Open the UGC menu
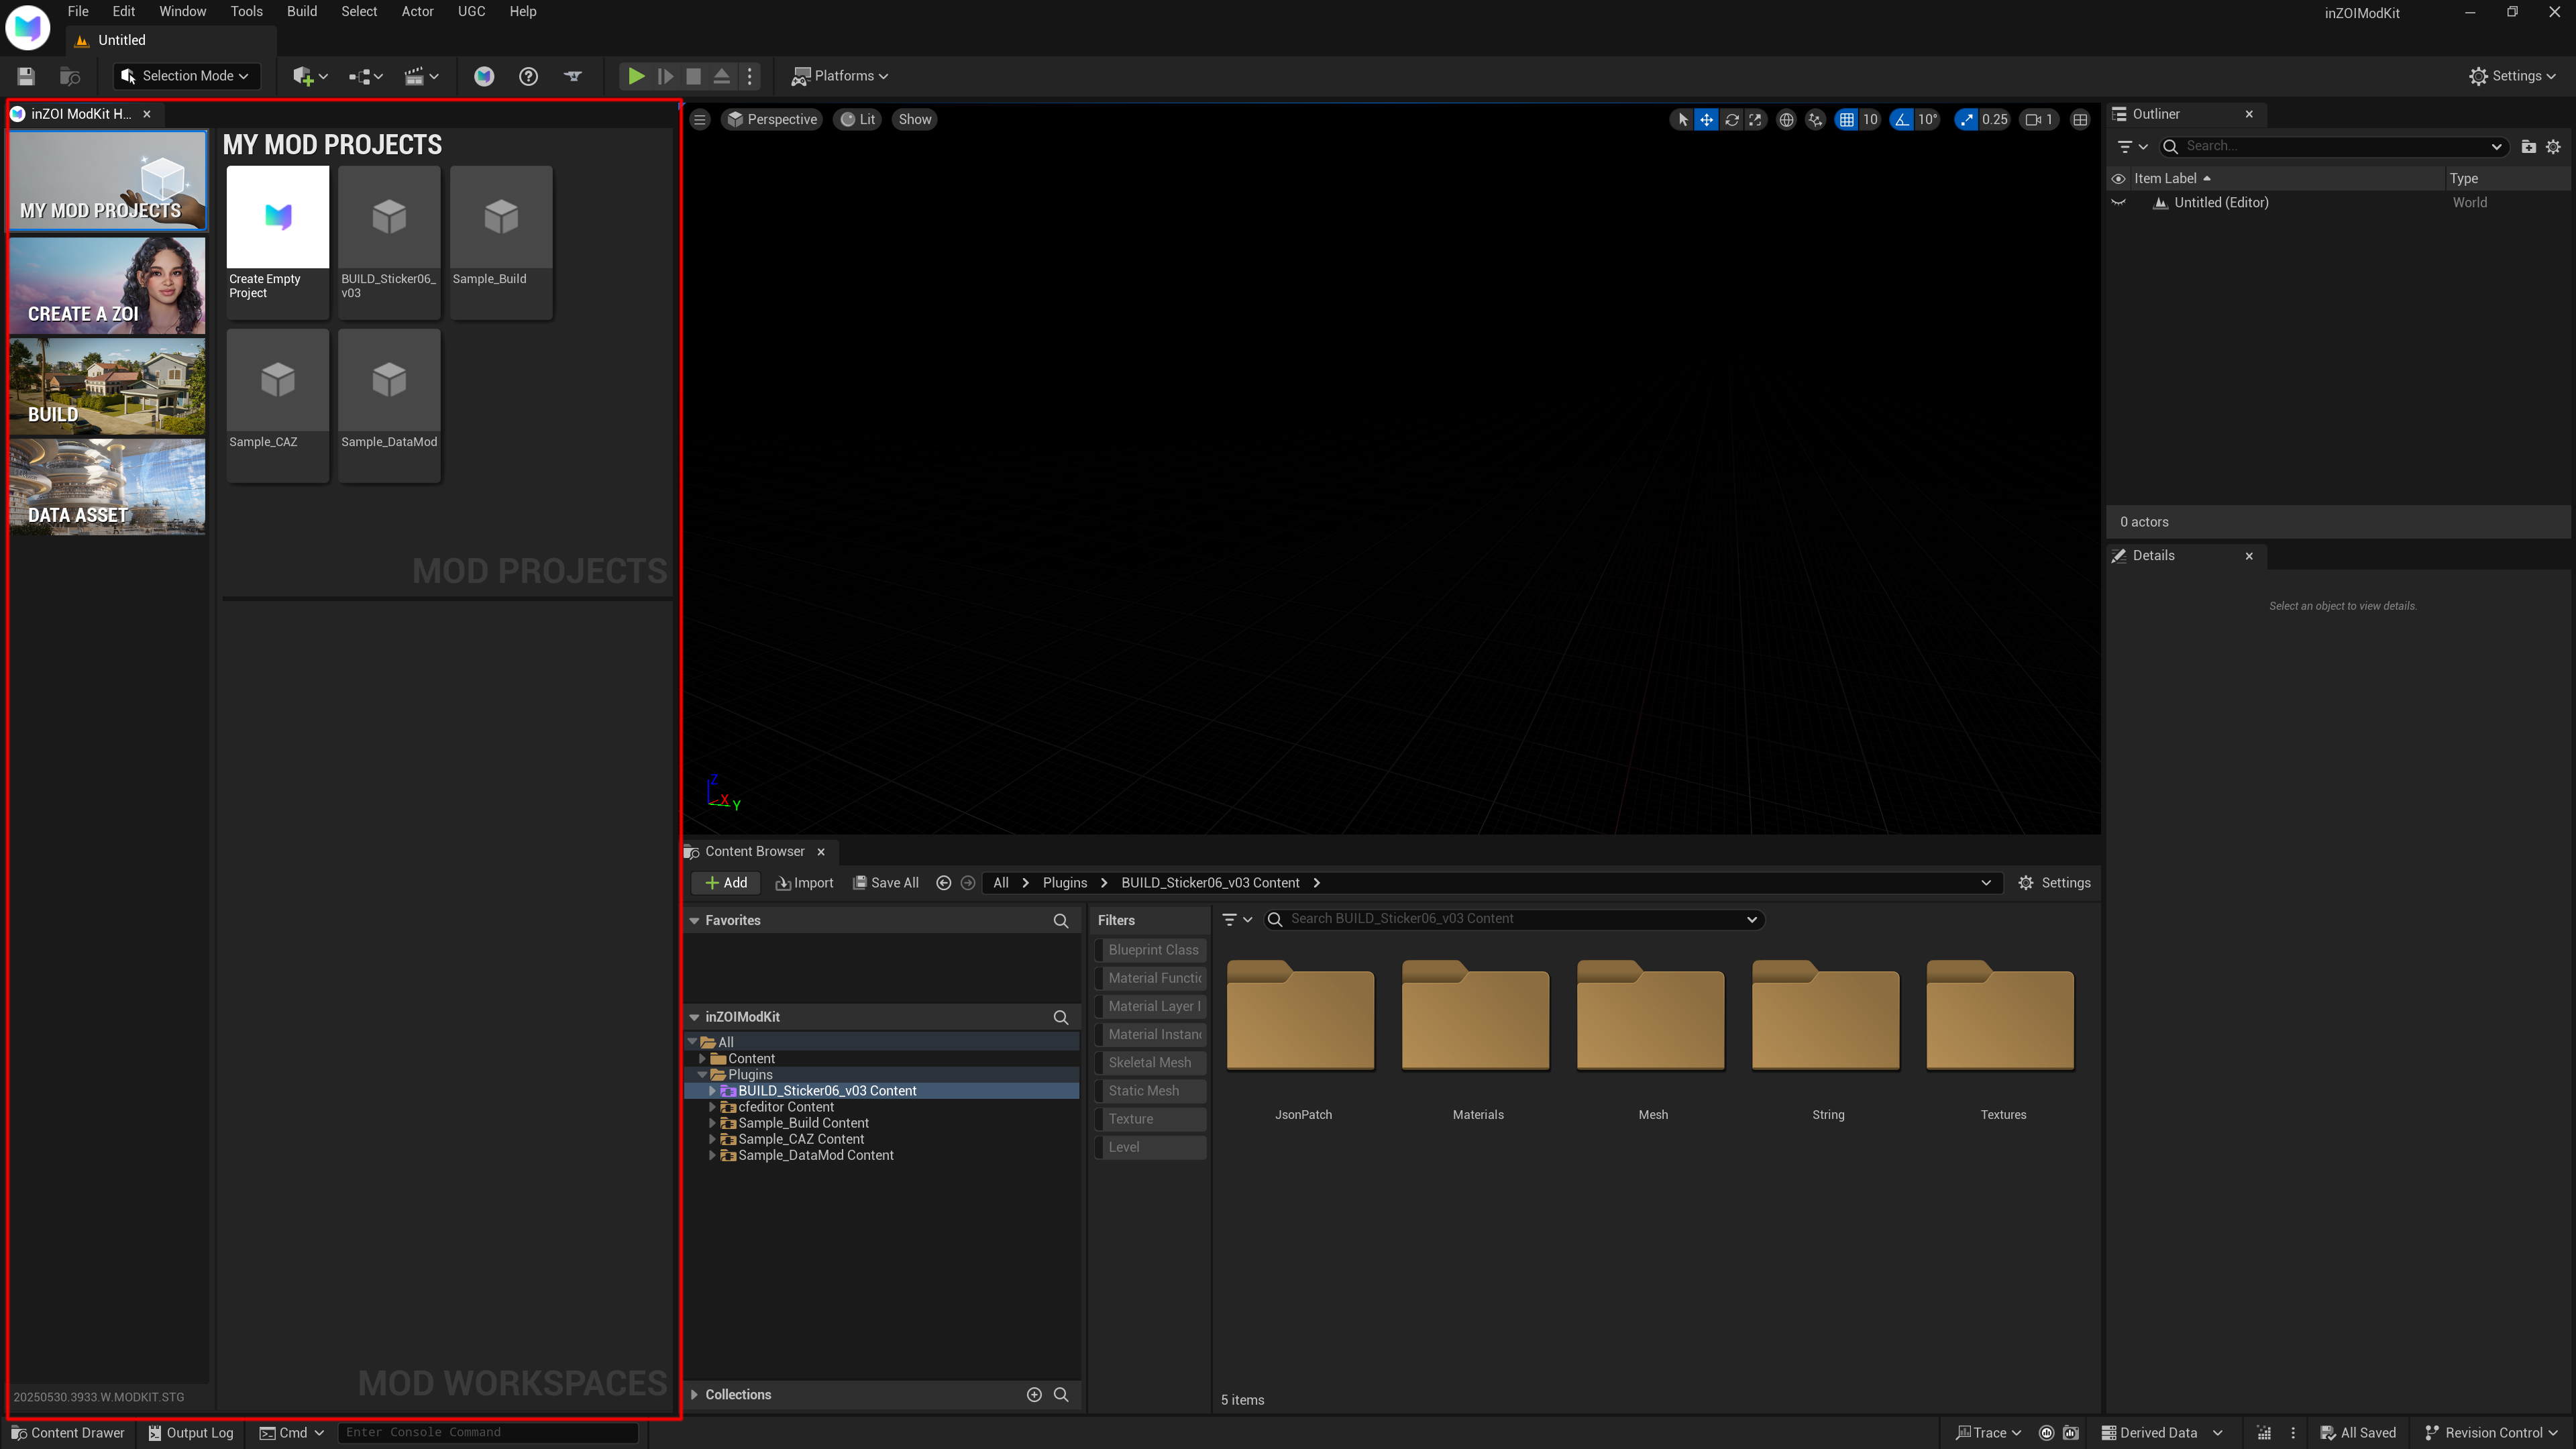 (471, 11)
